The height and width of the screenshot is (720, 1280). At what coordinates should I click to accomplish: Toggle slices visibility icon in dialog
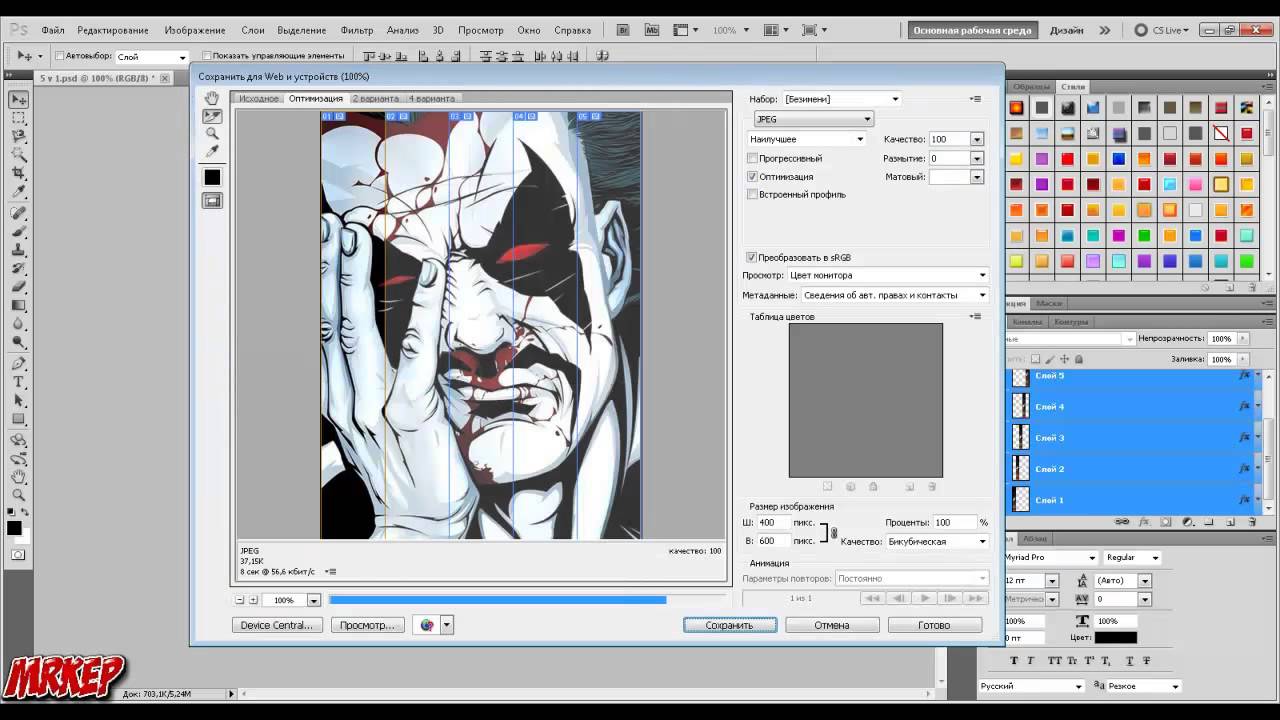[x=212, y=201]
